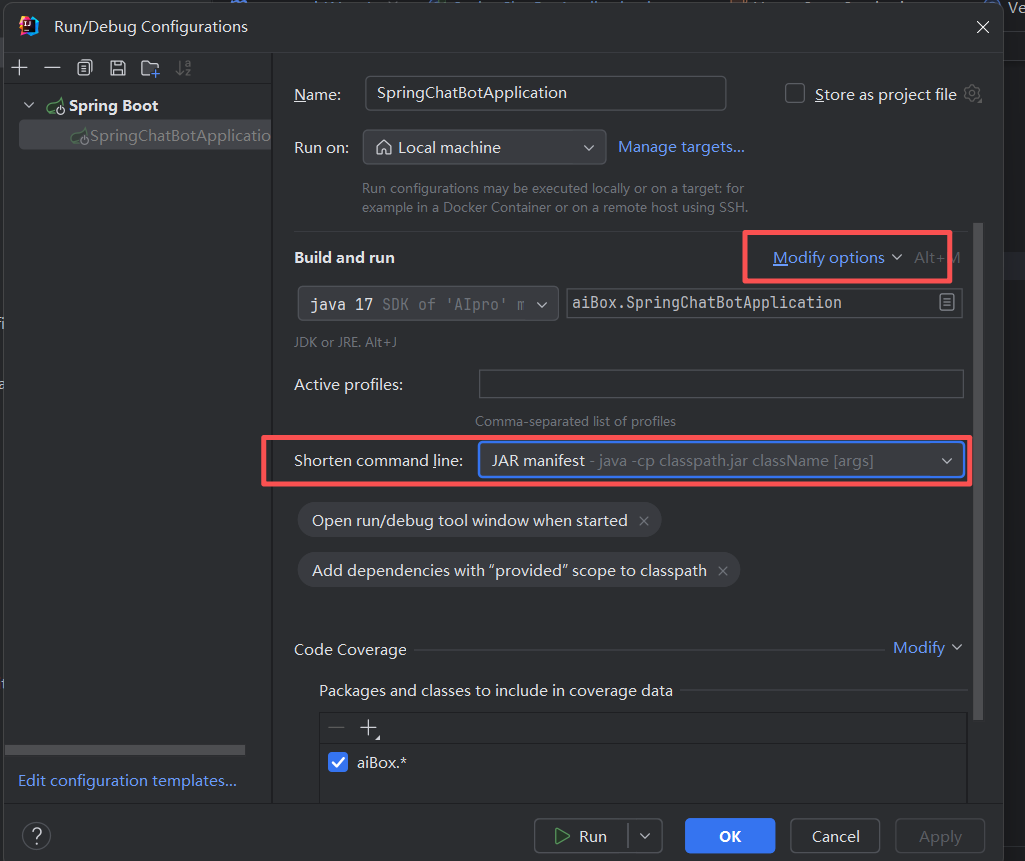
Task: Uncheck the aiBox.* coverage pattern
Action: 338,762
